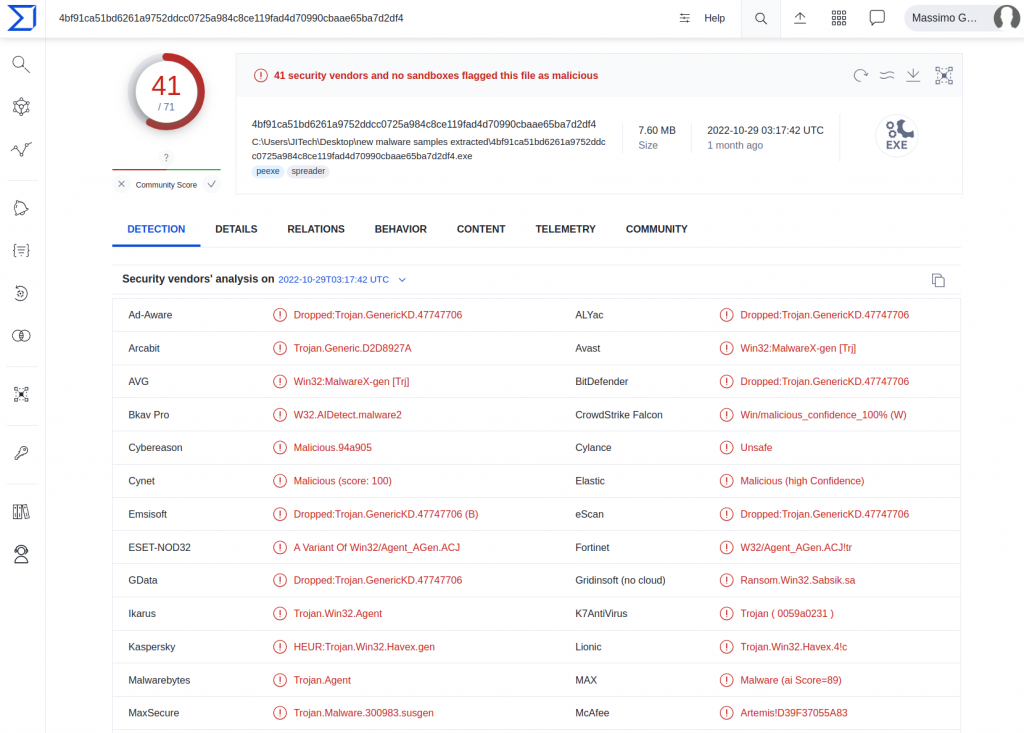Click the reanalyze refresh icon
The width and height of the screenshot is (1024, 733).
[x=861, y=76]
